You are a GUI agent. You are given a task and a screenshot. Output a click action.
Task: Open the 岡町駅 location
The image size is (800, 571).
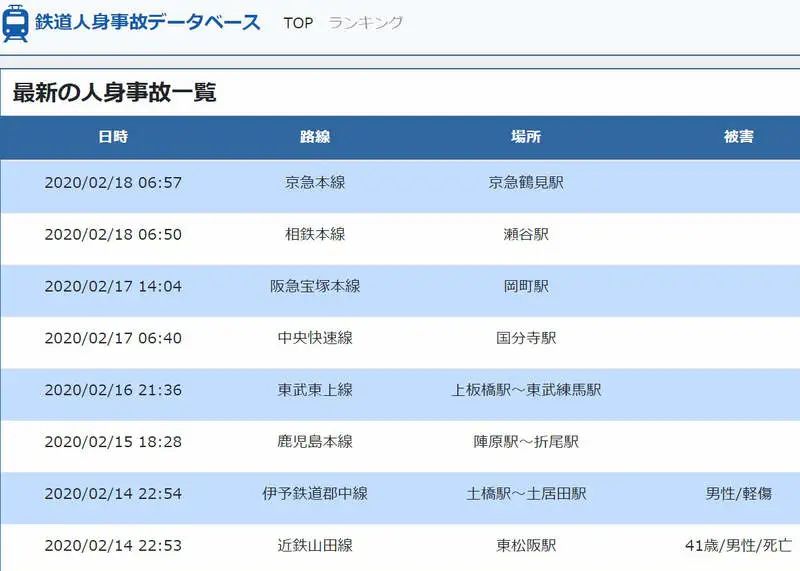point(526,286)
